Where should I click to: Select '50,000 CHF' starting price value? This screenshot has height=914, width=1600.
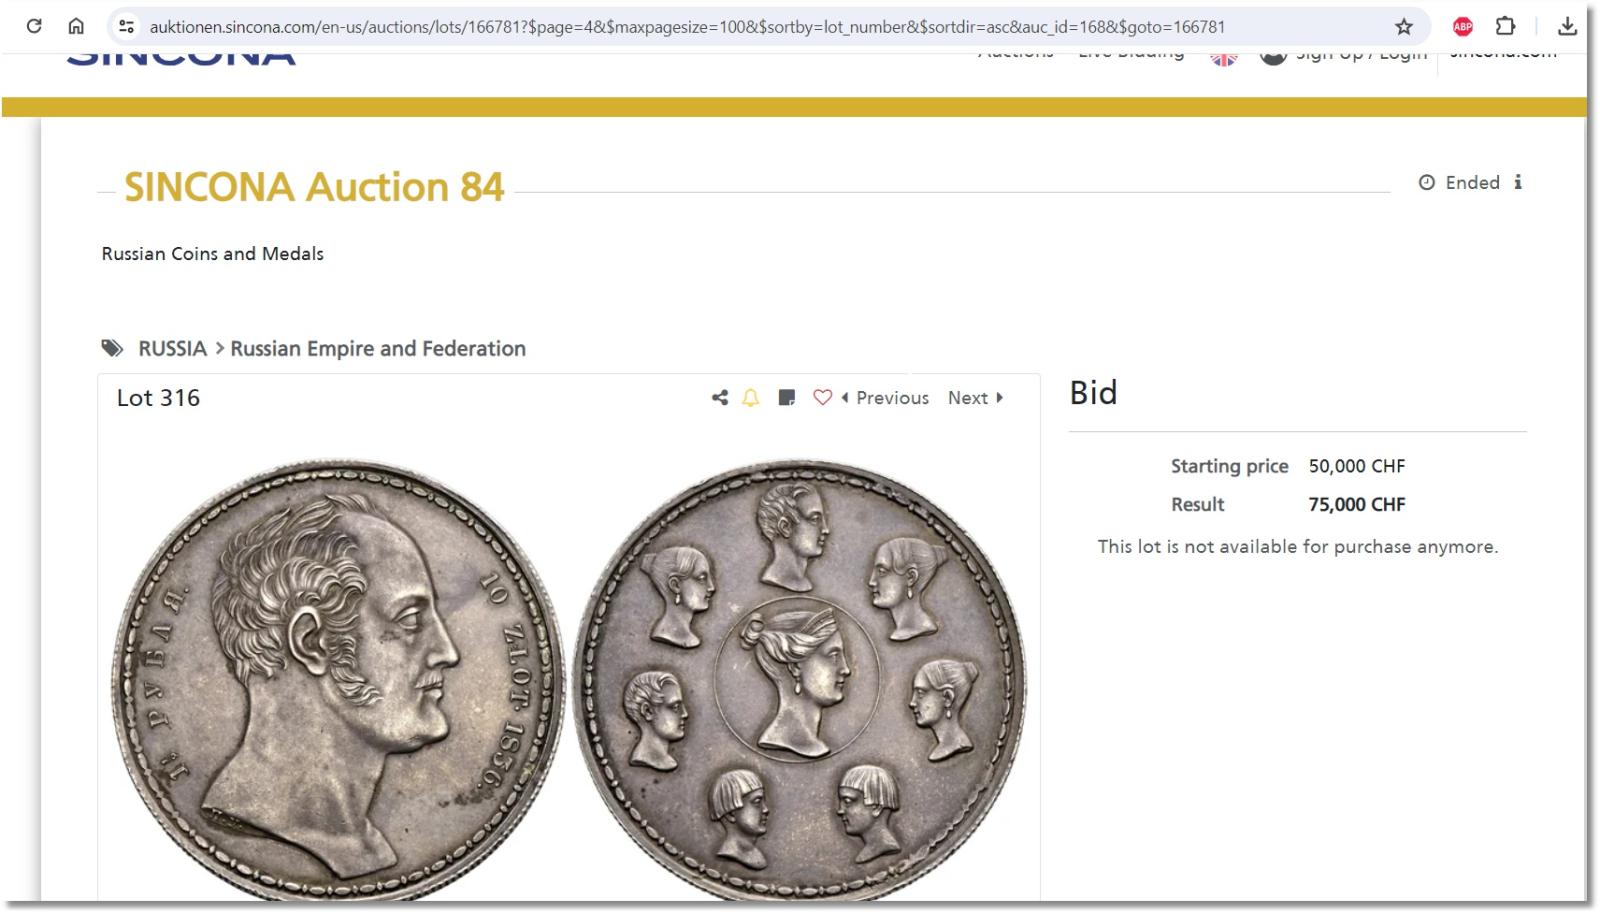1357,466
